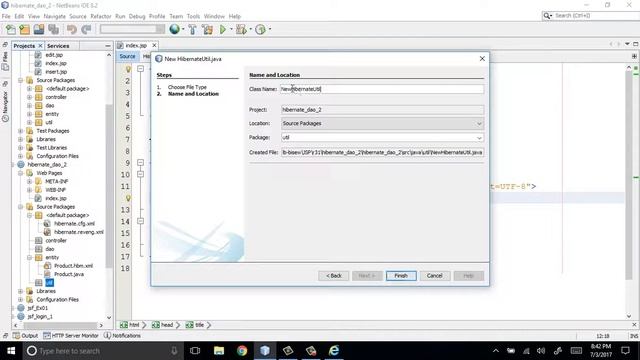Click the Open Project toolbar icon

39,29
